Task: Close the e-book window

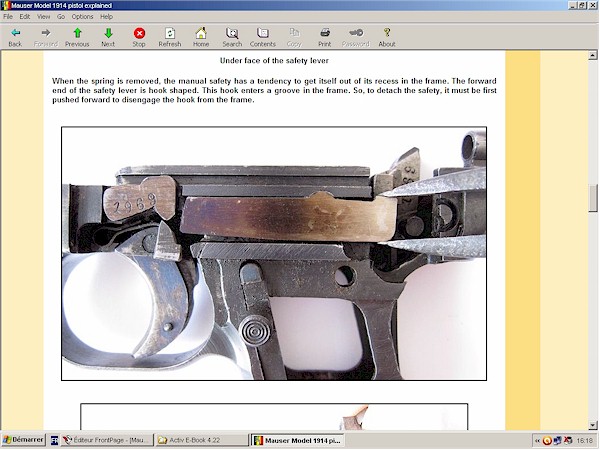Action: pyautogui.click(x=592, y=5)
